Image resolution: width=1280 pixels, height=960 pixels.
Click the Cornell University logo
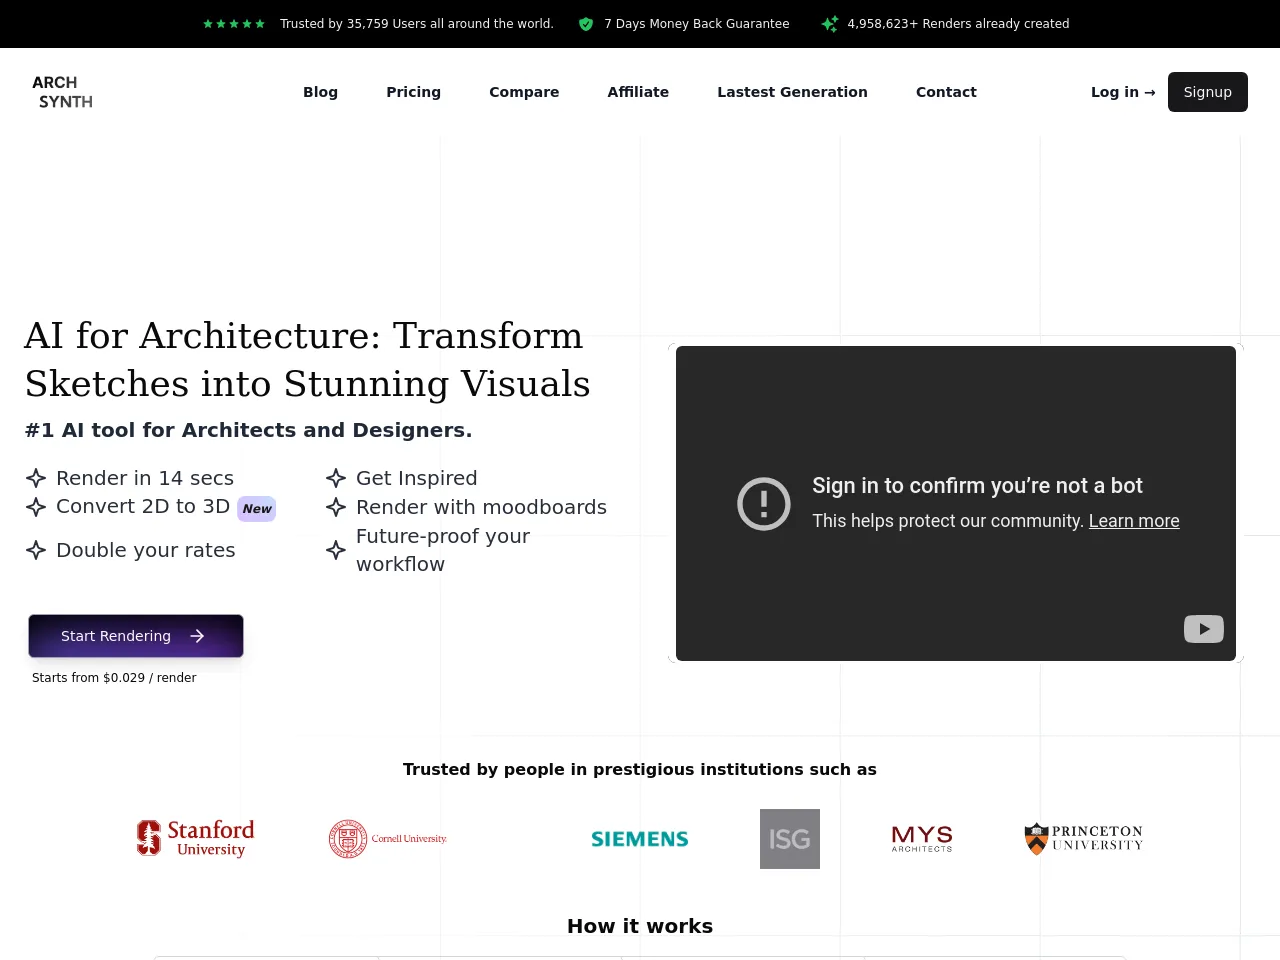click(388, 839)
